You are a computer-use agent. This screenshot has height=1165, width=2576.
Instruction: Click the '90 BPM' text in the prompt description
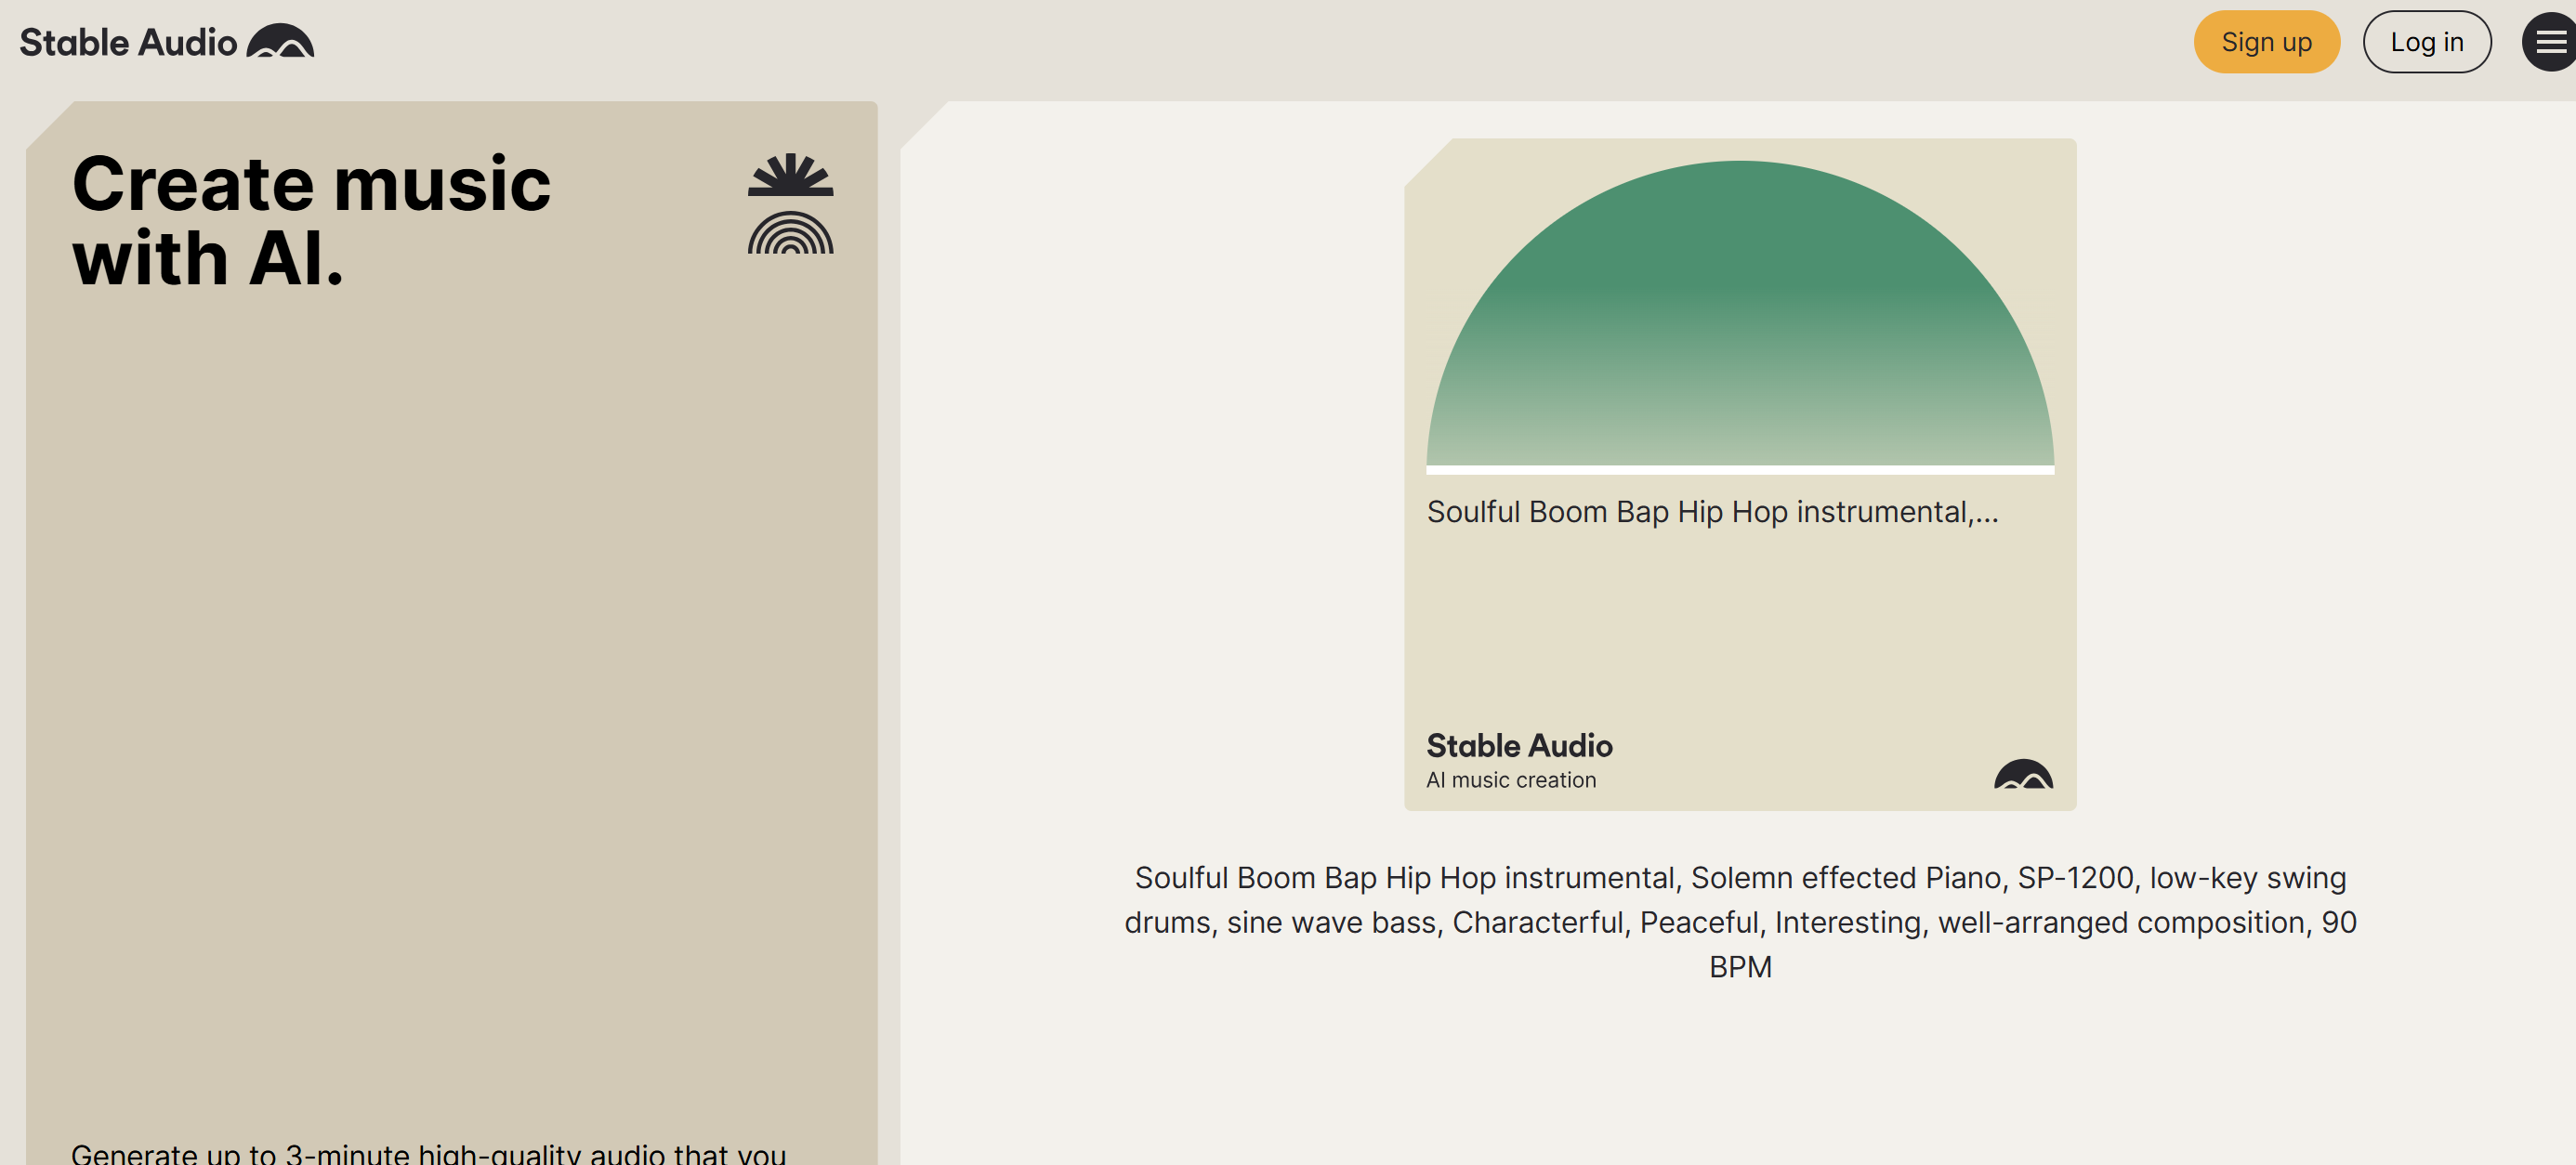(1740, 966)
